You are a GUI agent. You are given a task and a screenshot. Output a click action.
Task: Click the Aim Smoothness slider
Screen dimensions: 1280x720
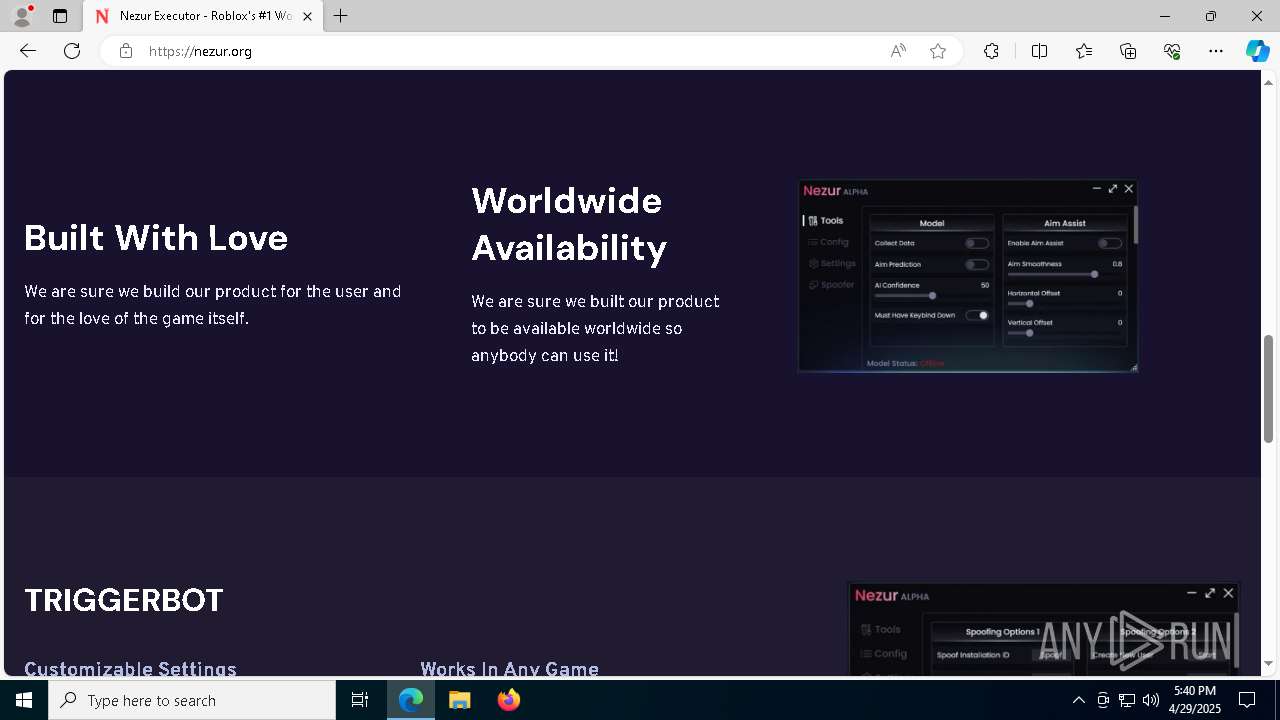[x=1065, y=274]
